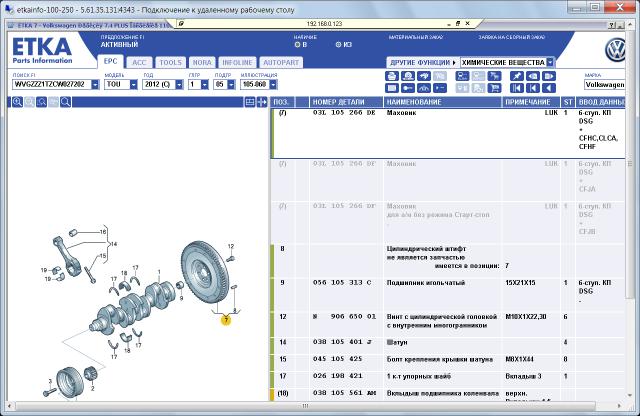
Task: Click the ST column header
Action: point(568,102)
